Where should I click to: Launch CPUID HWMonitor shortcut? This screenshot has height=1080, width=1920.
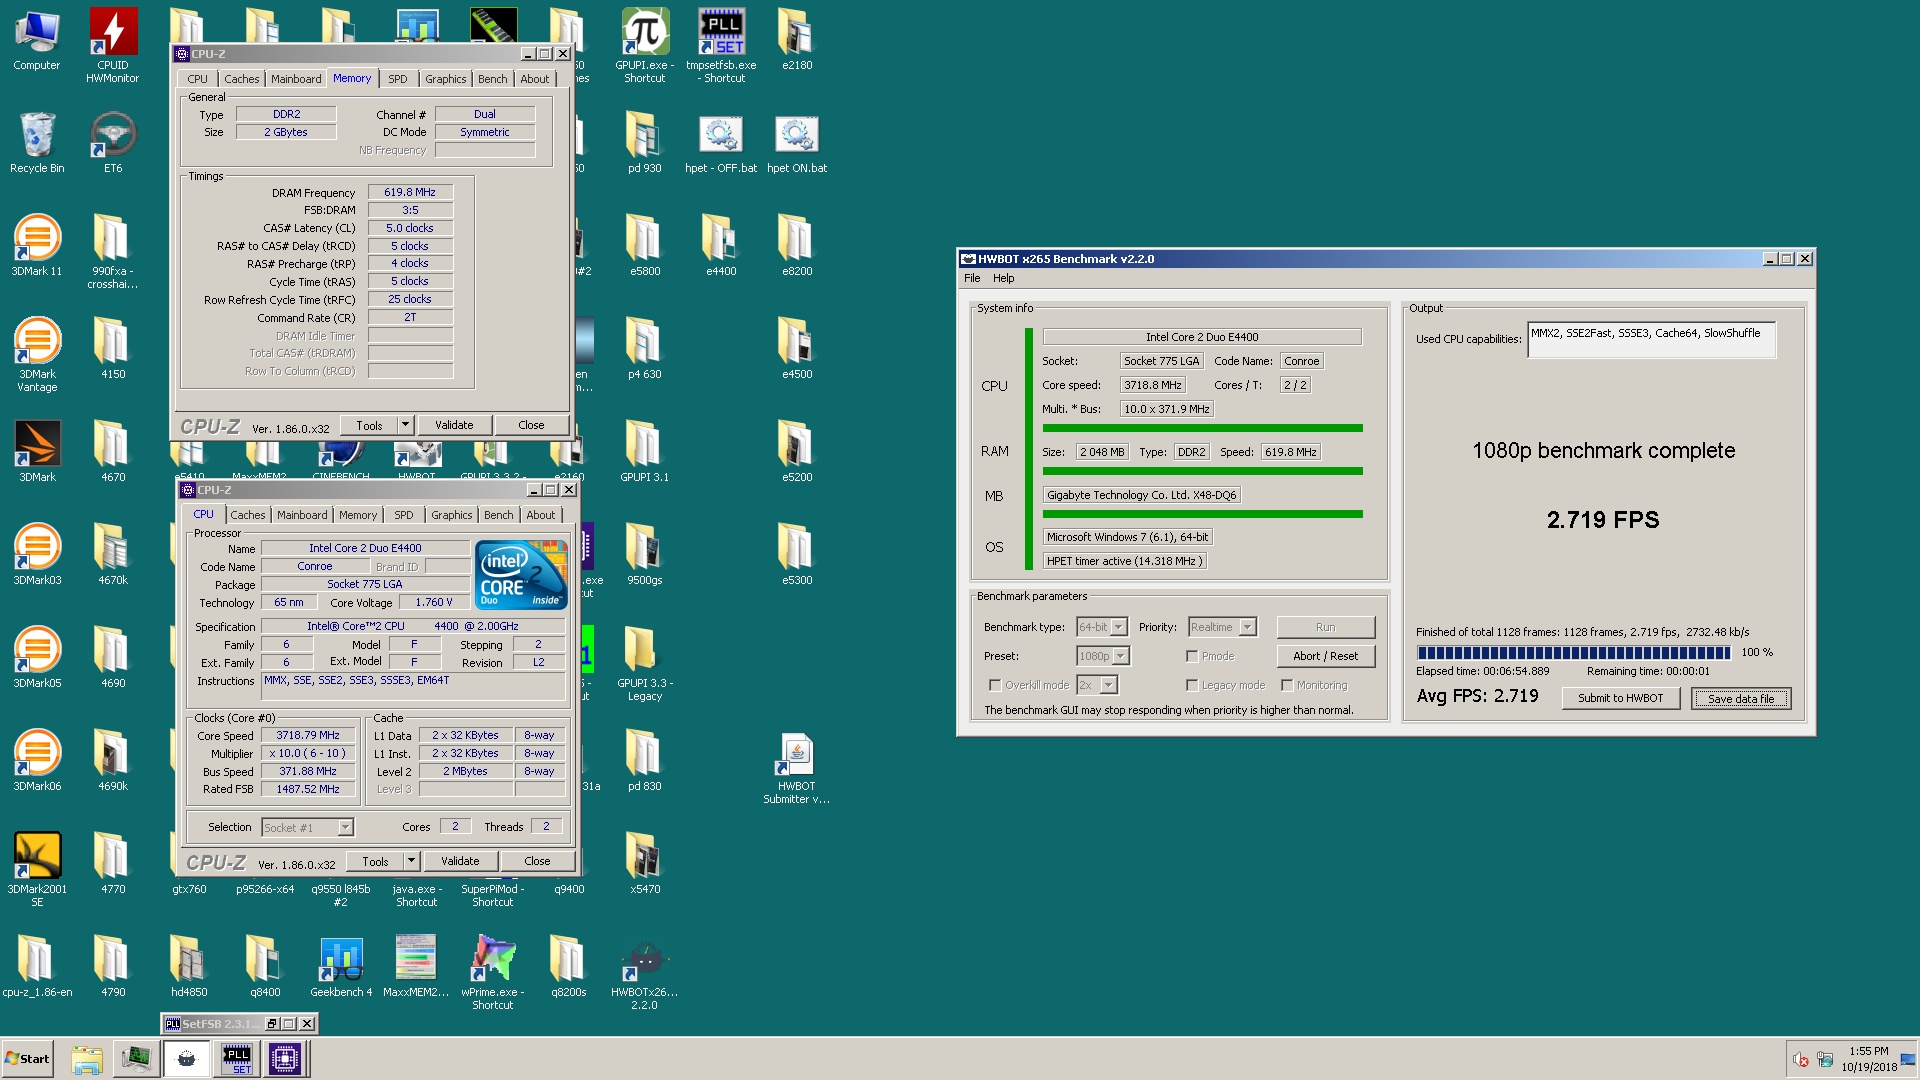113,45
